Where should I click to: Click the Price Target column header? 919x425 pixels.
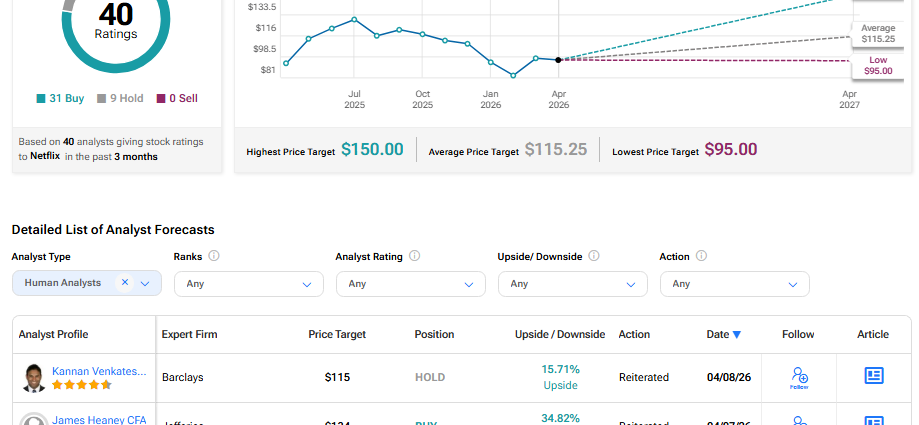pos(337,334)
